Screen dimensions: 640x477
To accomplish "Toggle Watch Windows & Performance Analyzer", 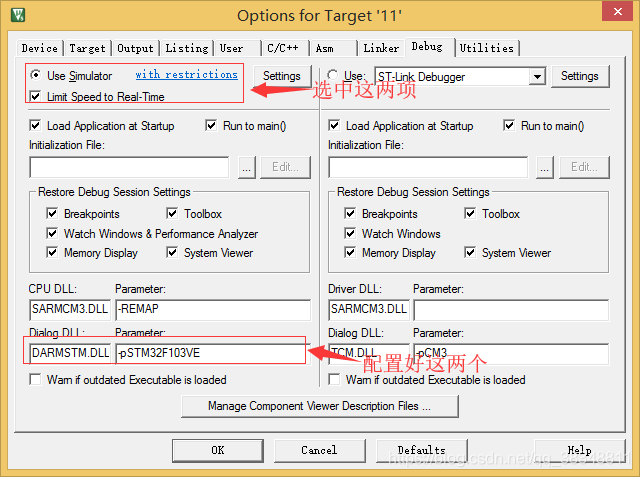I will click(52, 233).
